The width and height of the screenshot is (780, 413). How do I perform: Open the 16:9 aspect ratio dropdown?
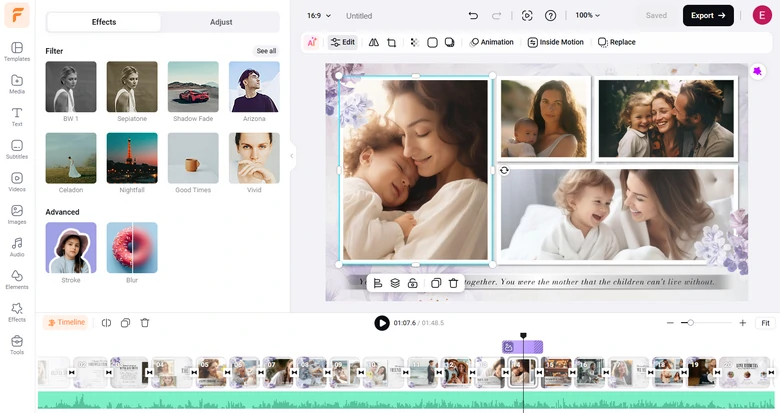[x=319, y=16]
